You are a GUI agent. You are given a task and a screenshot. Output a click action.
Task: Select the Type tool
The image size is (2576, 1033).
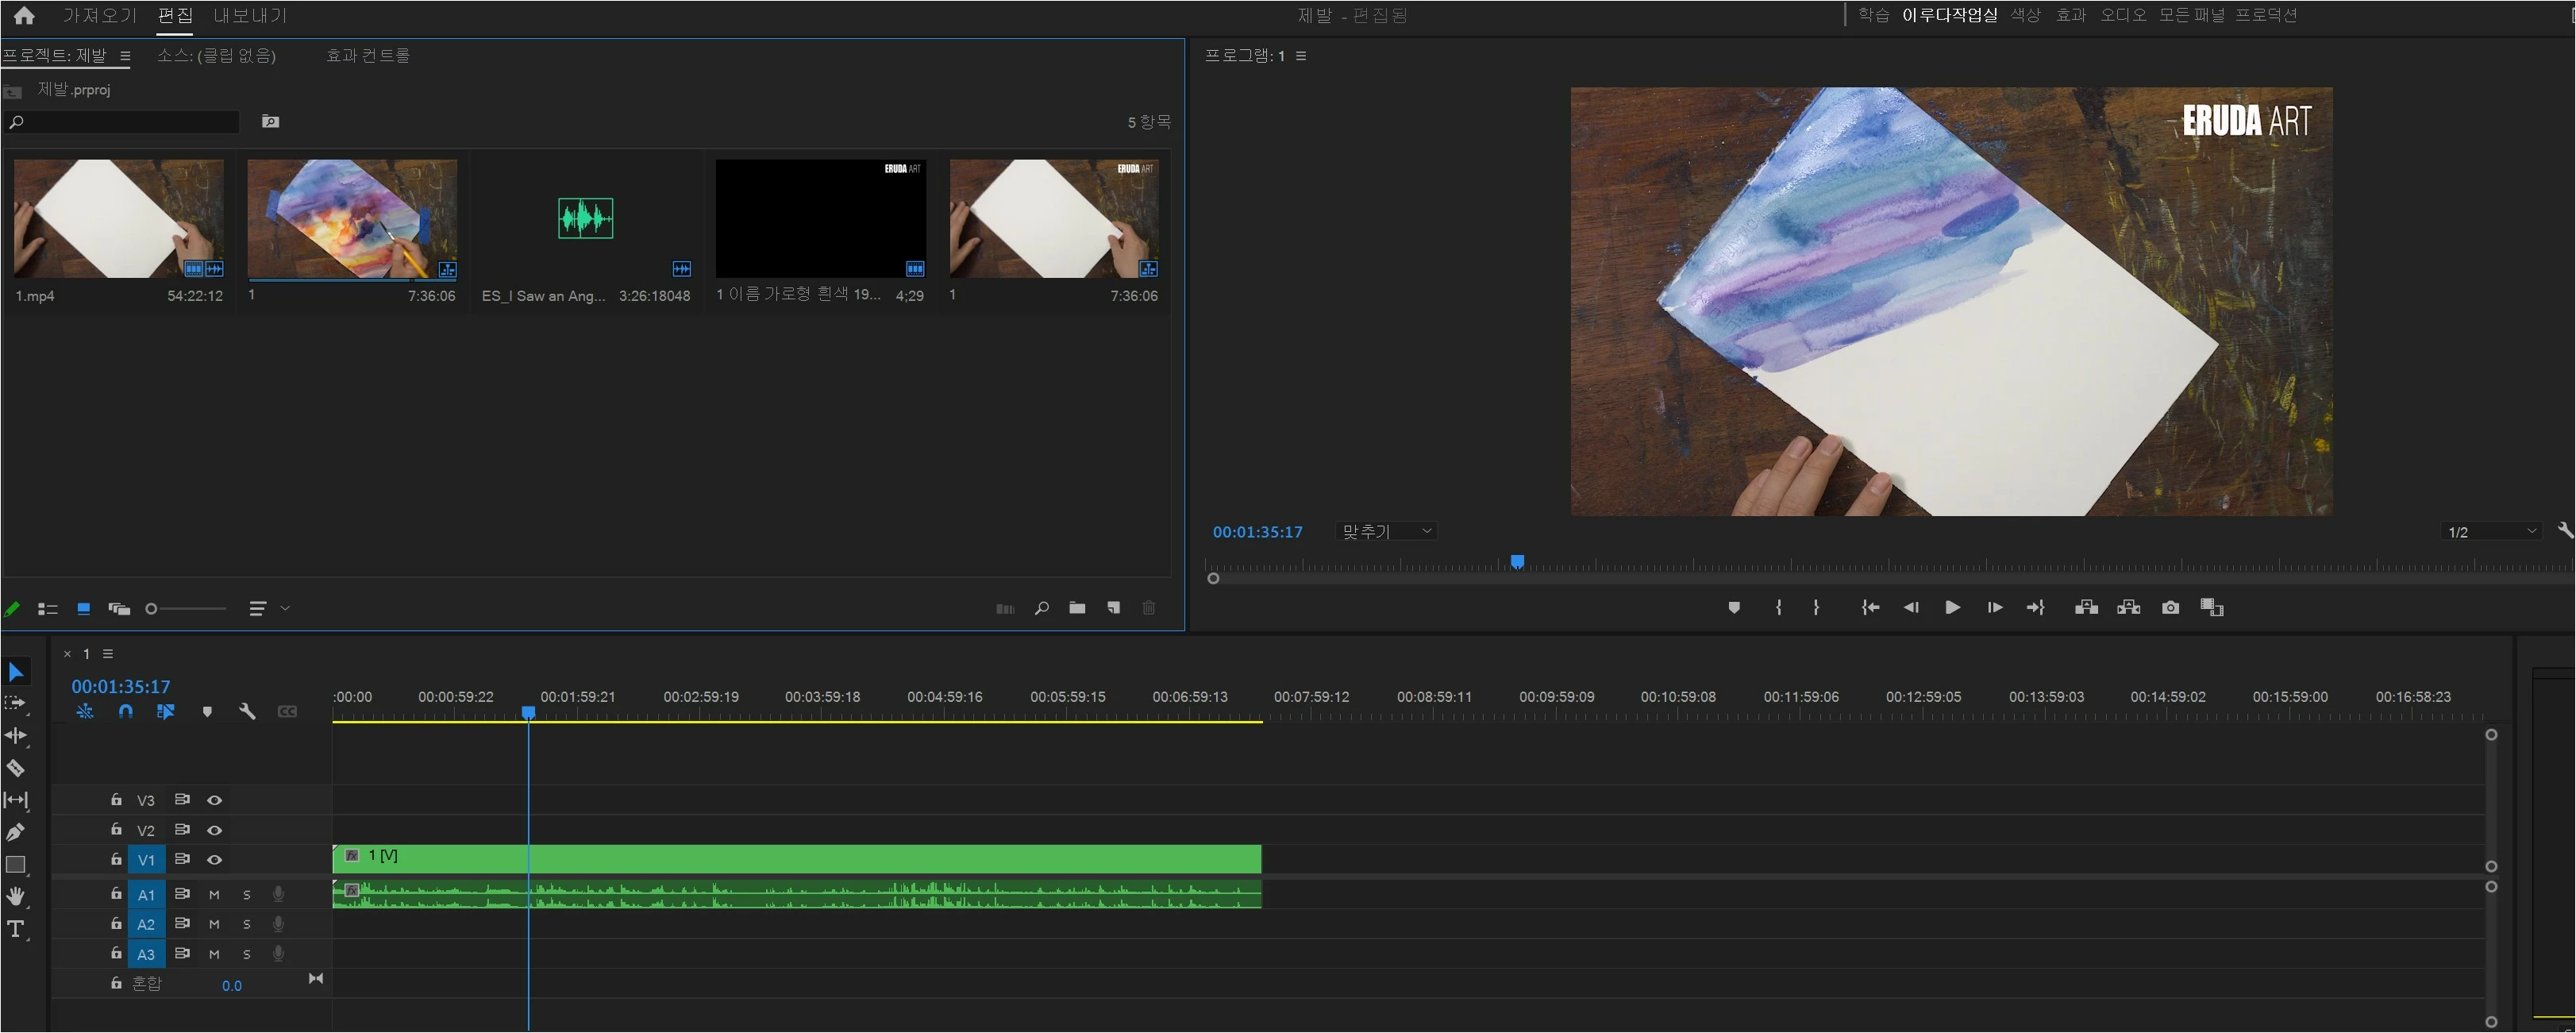point(16,929)
